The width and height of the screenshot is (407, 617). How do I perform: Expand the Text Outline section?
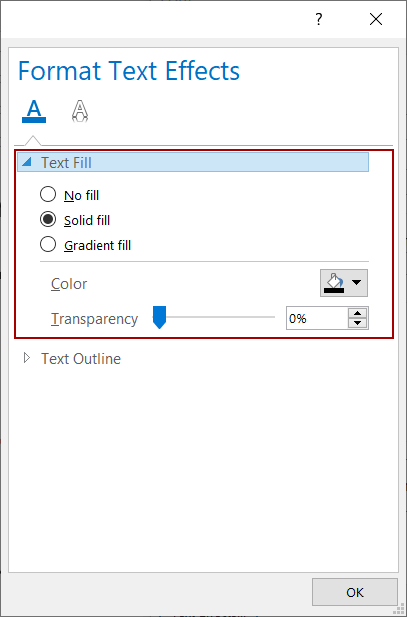(81, 358)
